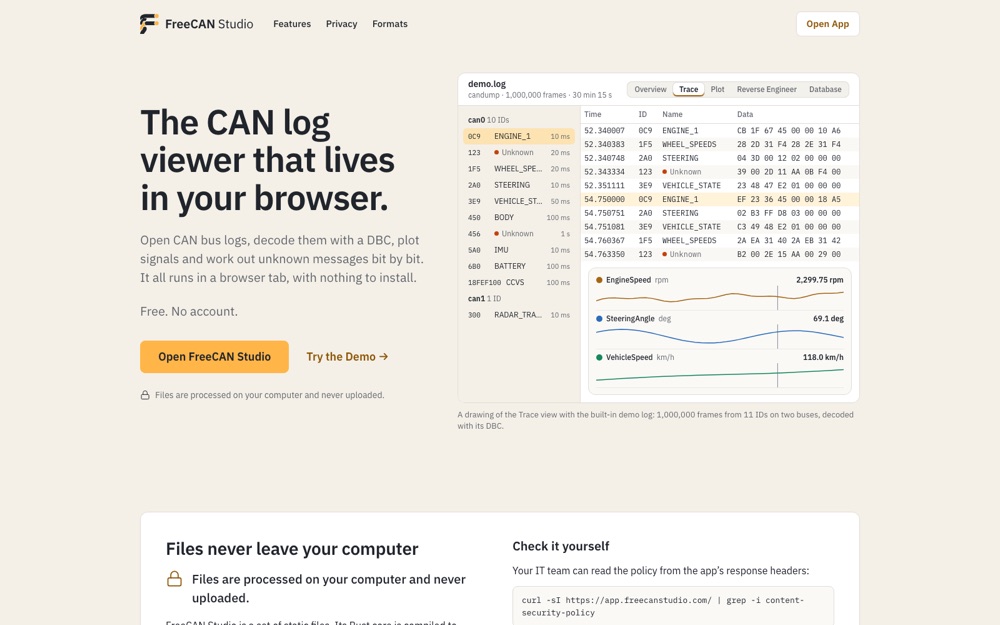Click the Time column header
1000x625 pixels.
(592, 114)
